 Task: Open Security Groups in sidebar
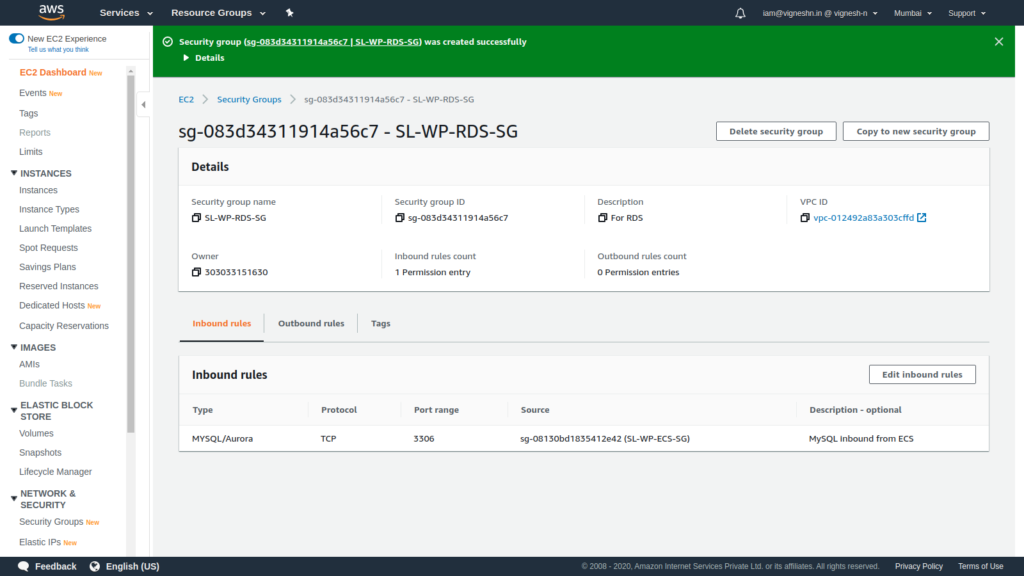tap(51, 522)
